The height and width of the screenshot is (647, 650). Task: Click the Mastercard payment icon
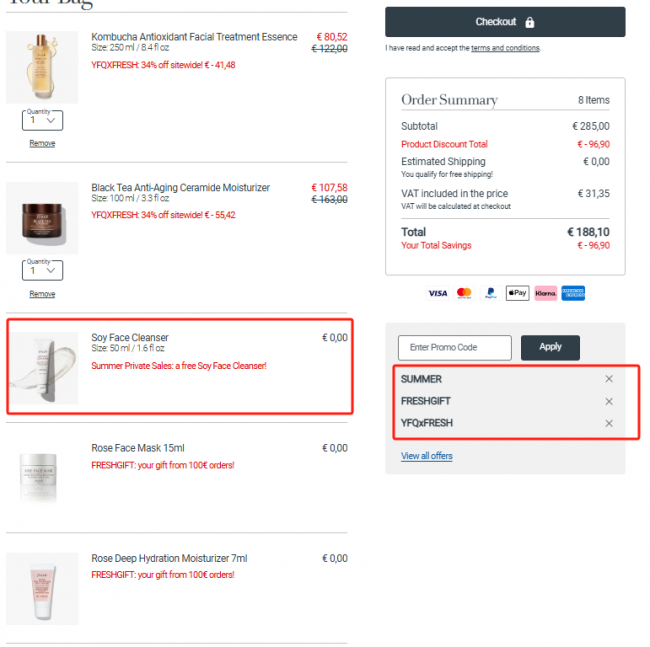pos(464,293)
